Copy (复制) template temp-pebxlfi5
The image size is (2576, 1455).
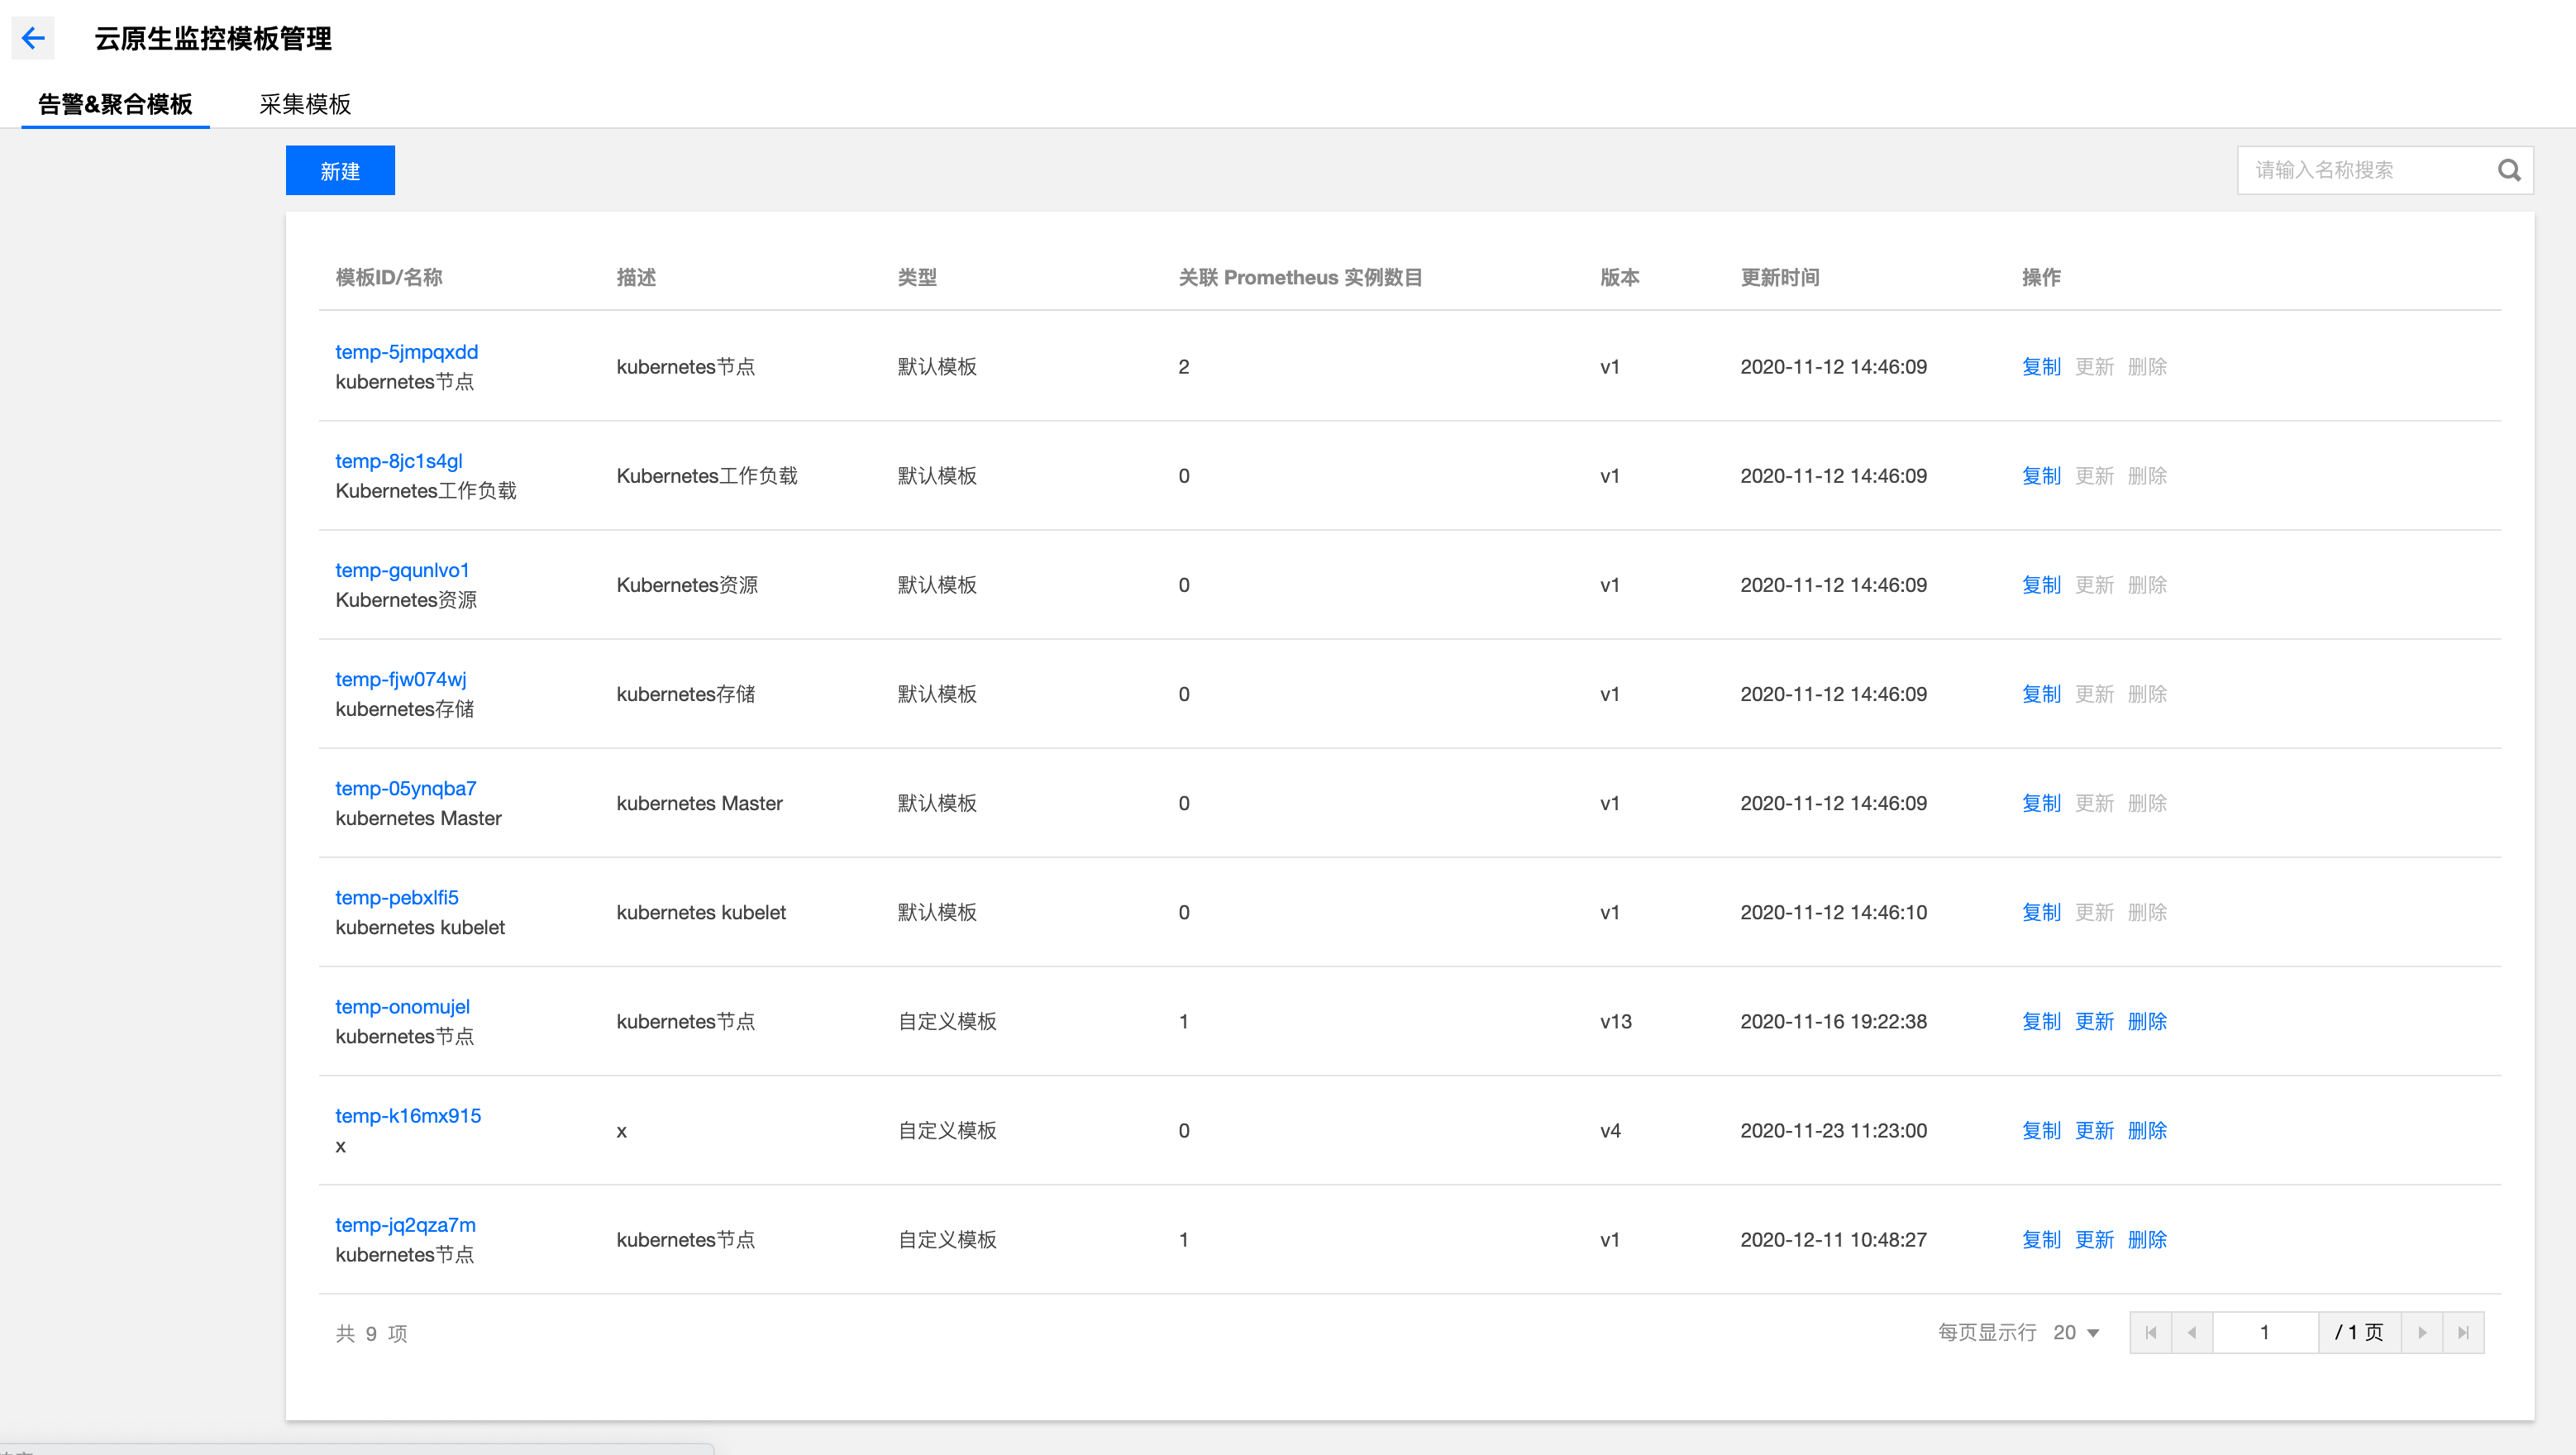[x=2041, y=912]
